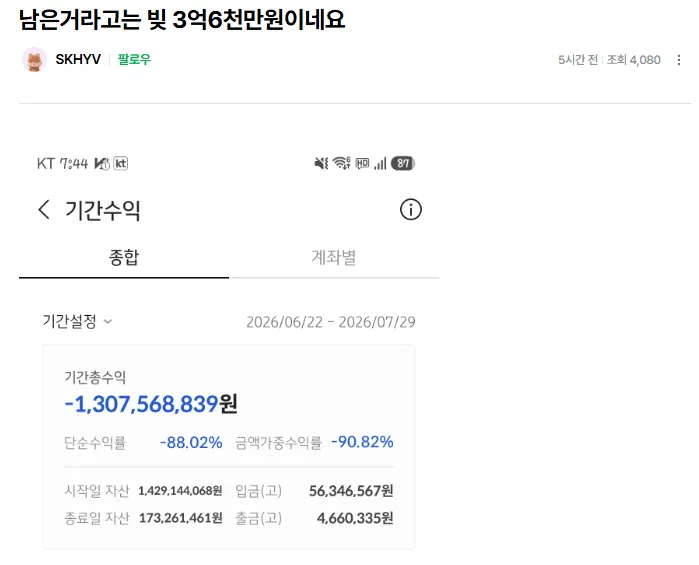
Task: Tap the battery 87 indicator
Action: tap(403, 164)
